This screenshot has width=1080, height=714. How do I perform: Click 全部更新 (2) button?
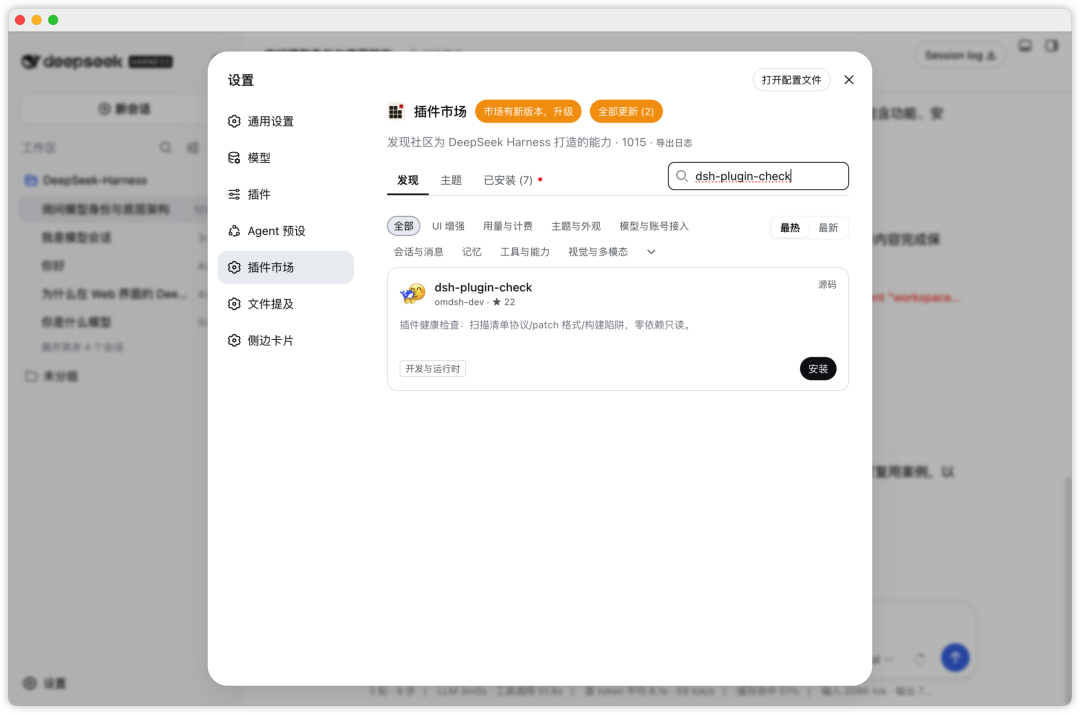[626, 112]
